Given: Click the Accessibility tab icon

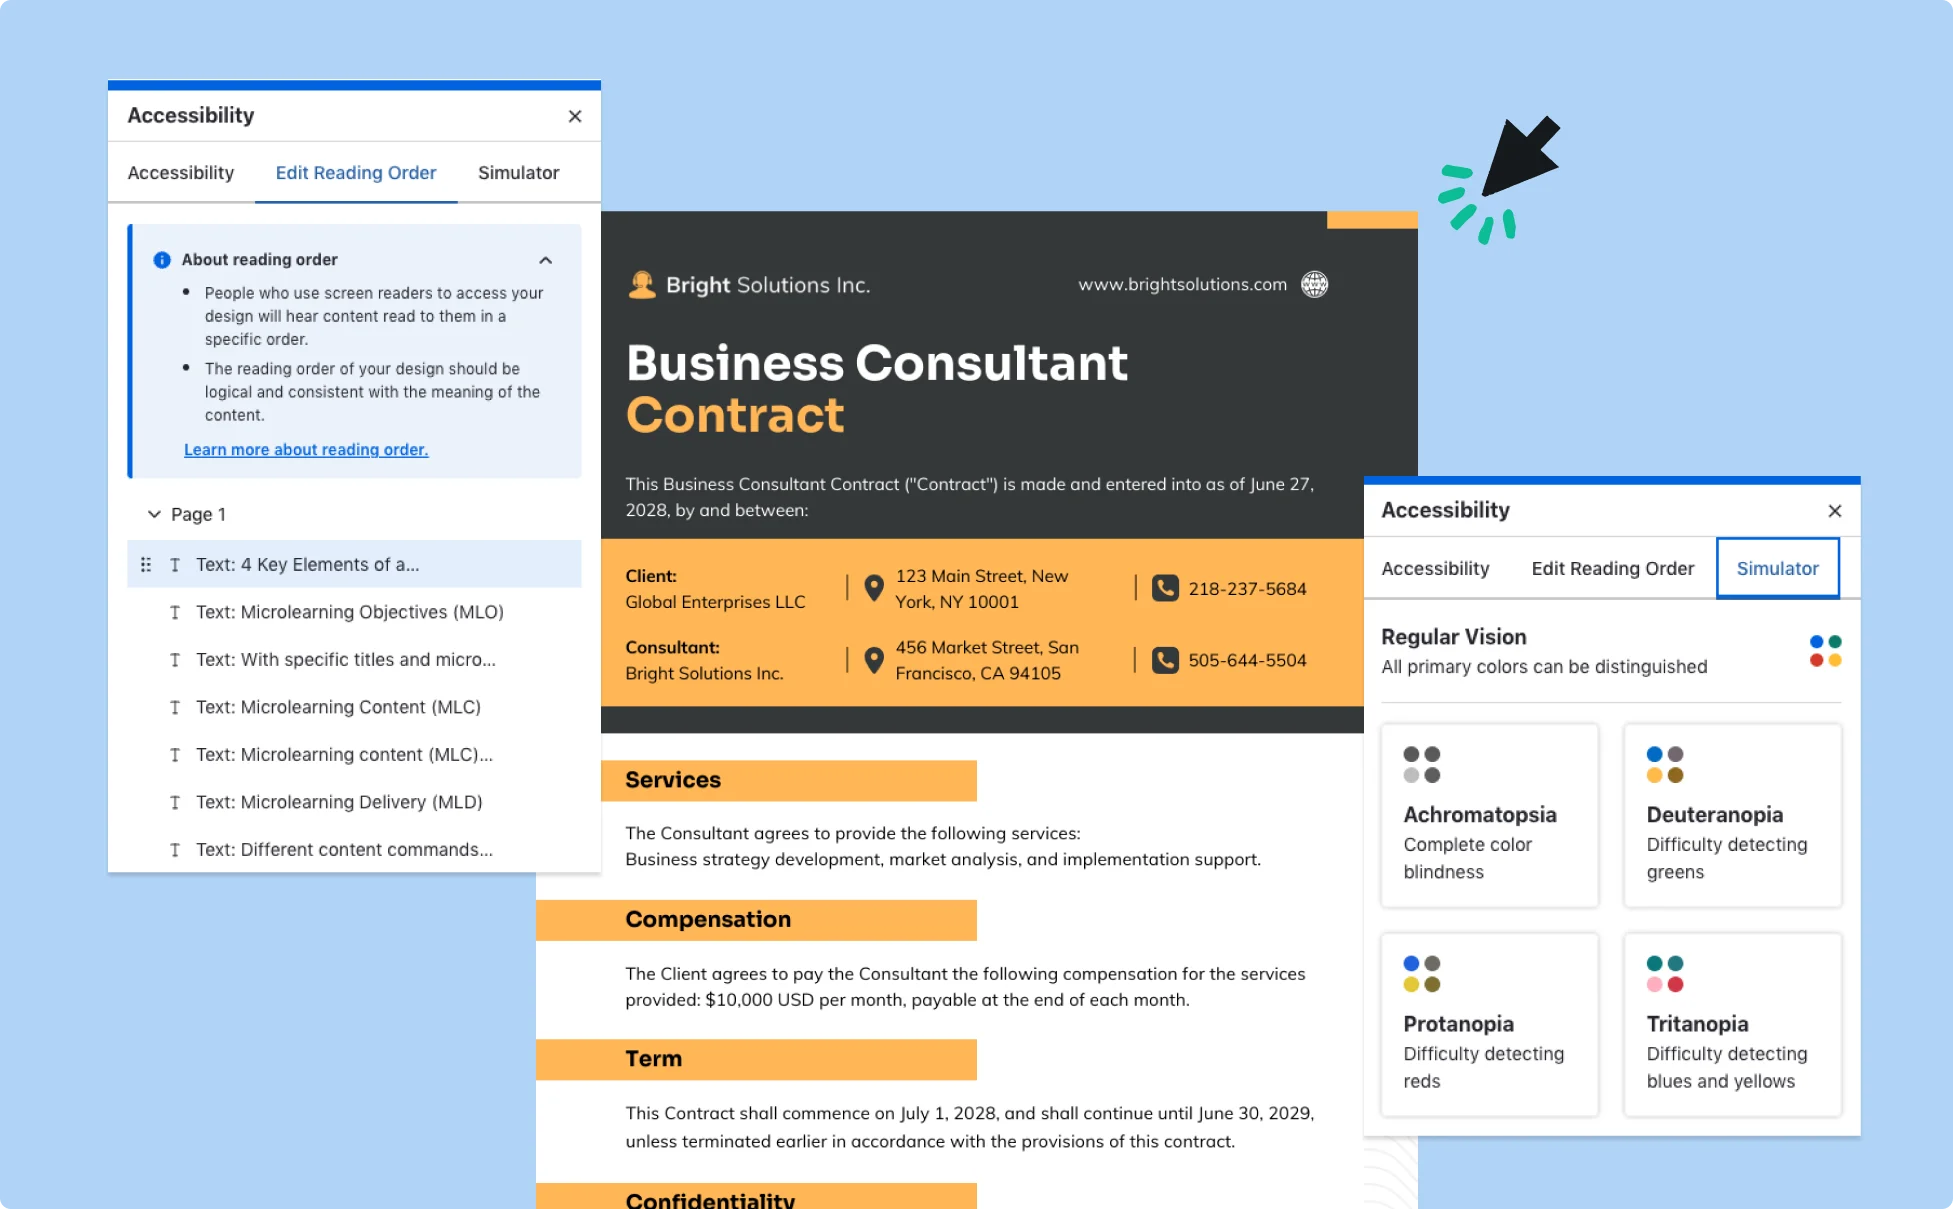Looking at the screenshot, I should tap(180, 172).
